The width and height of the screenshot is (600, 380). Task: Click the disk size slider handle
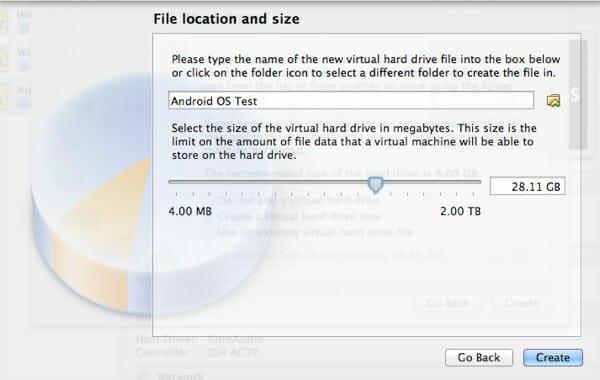click(375, 185)
